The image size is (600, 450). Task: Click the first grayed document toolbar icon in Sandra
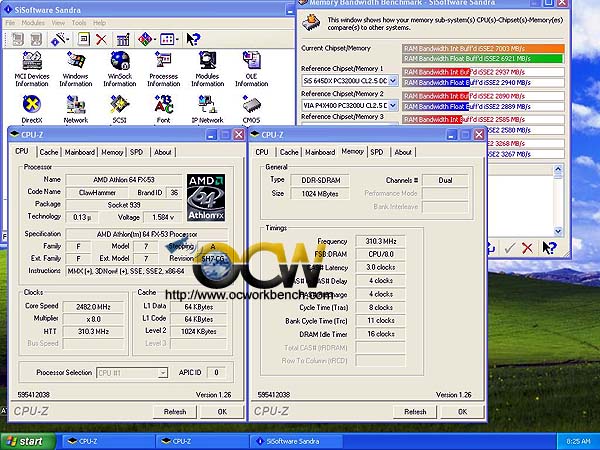pyautogui.click(x=18, y=39)
